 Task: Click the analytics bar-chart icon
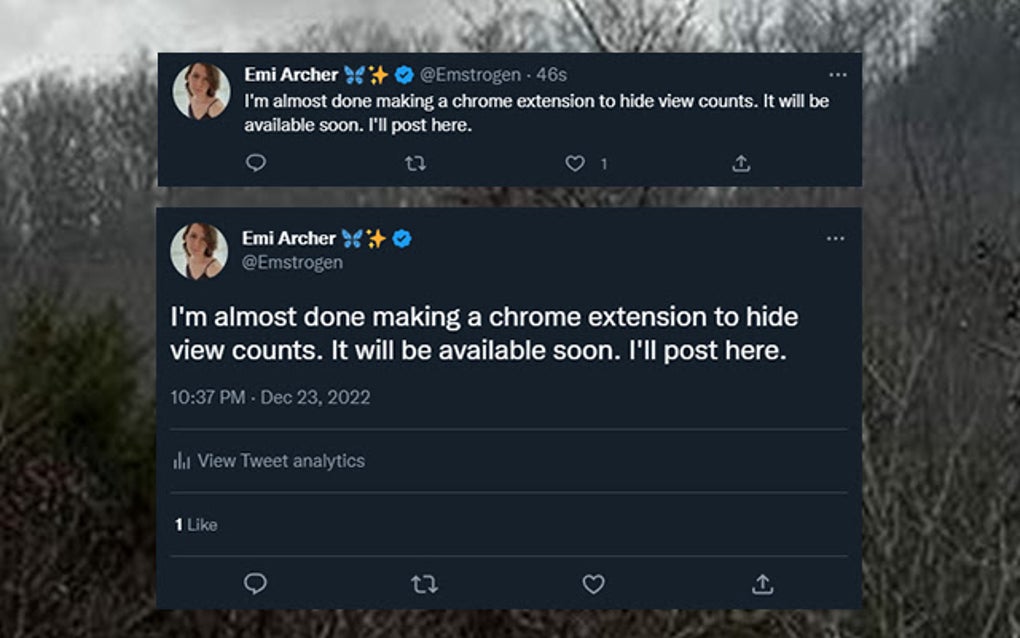(182, 460)
